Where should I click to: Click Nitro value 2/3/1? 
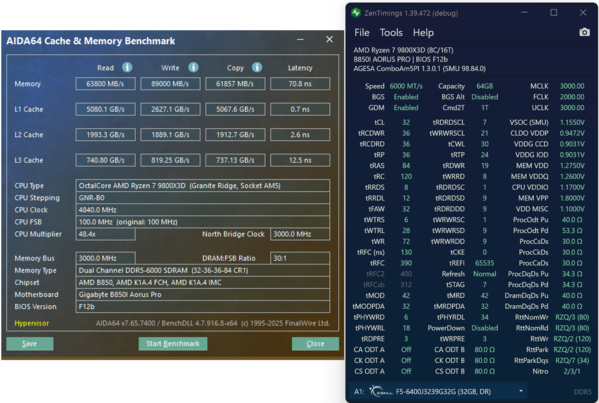(x=572, y=371)
